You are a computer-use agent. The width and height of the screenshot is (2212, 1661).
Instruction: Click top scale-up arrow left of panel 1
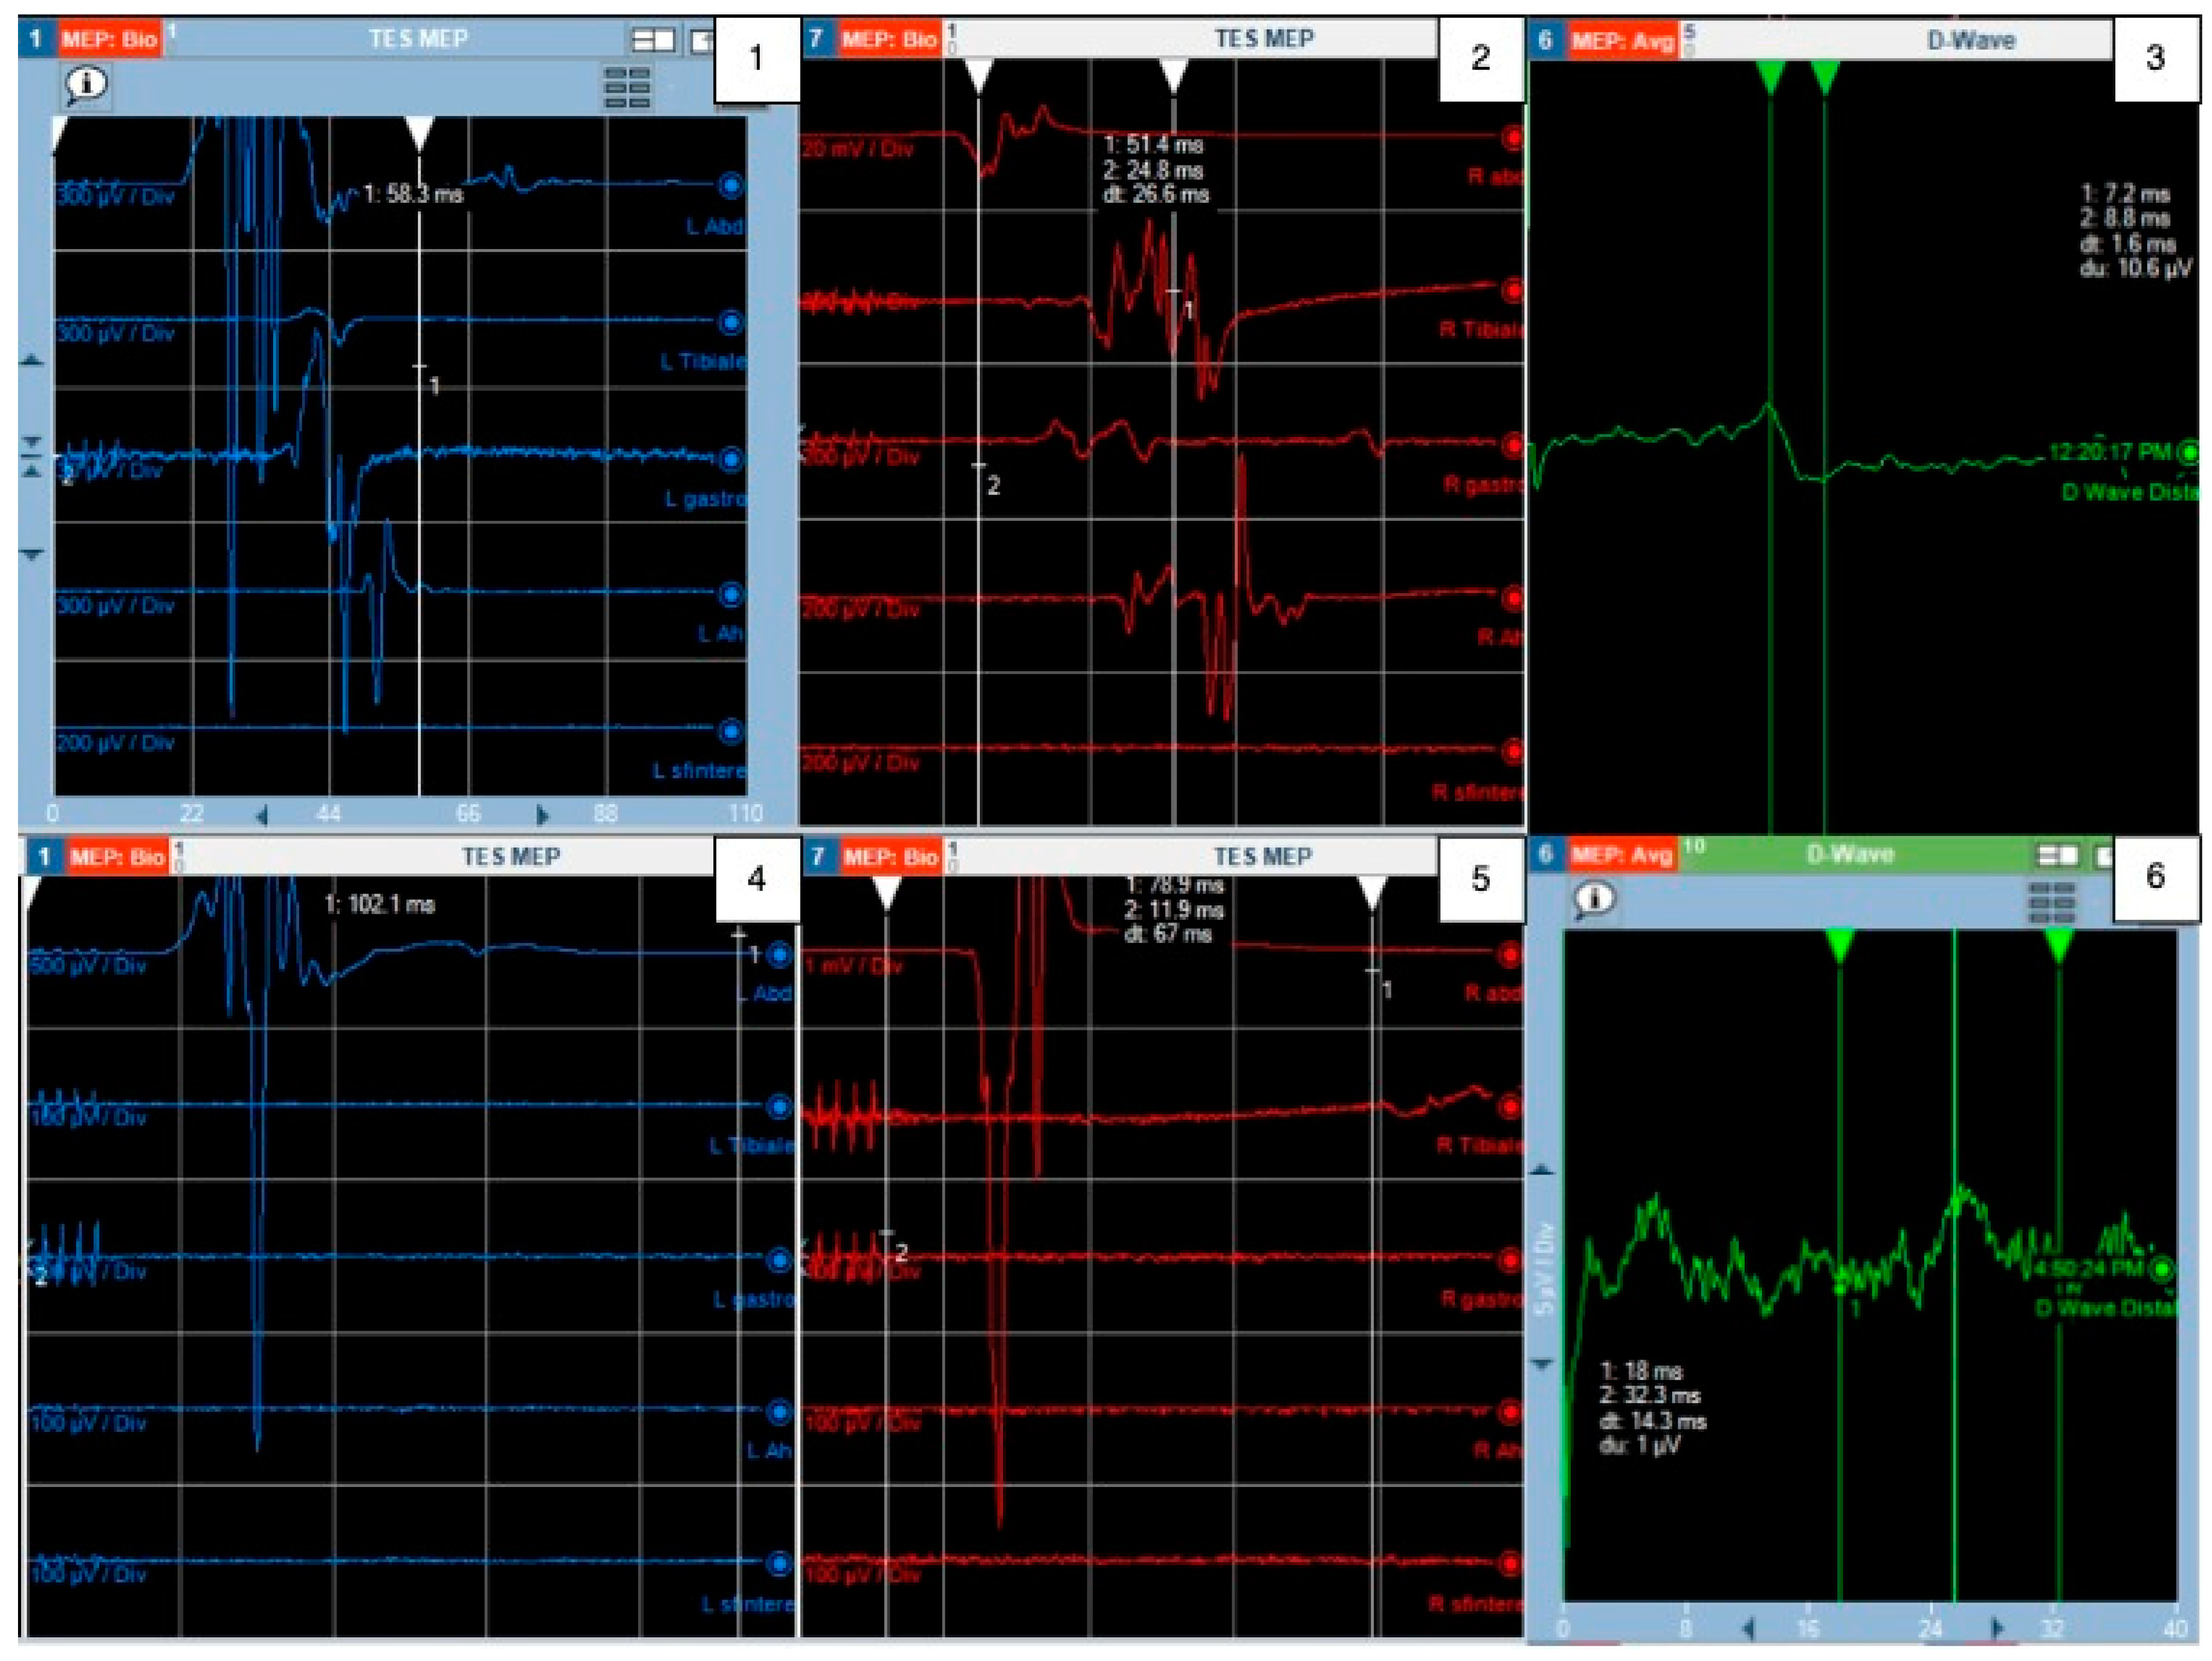(33, 360)
